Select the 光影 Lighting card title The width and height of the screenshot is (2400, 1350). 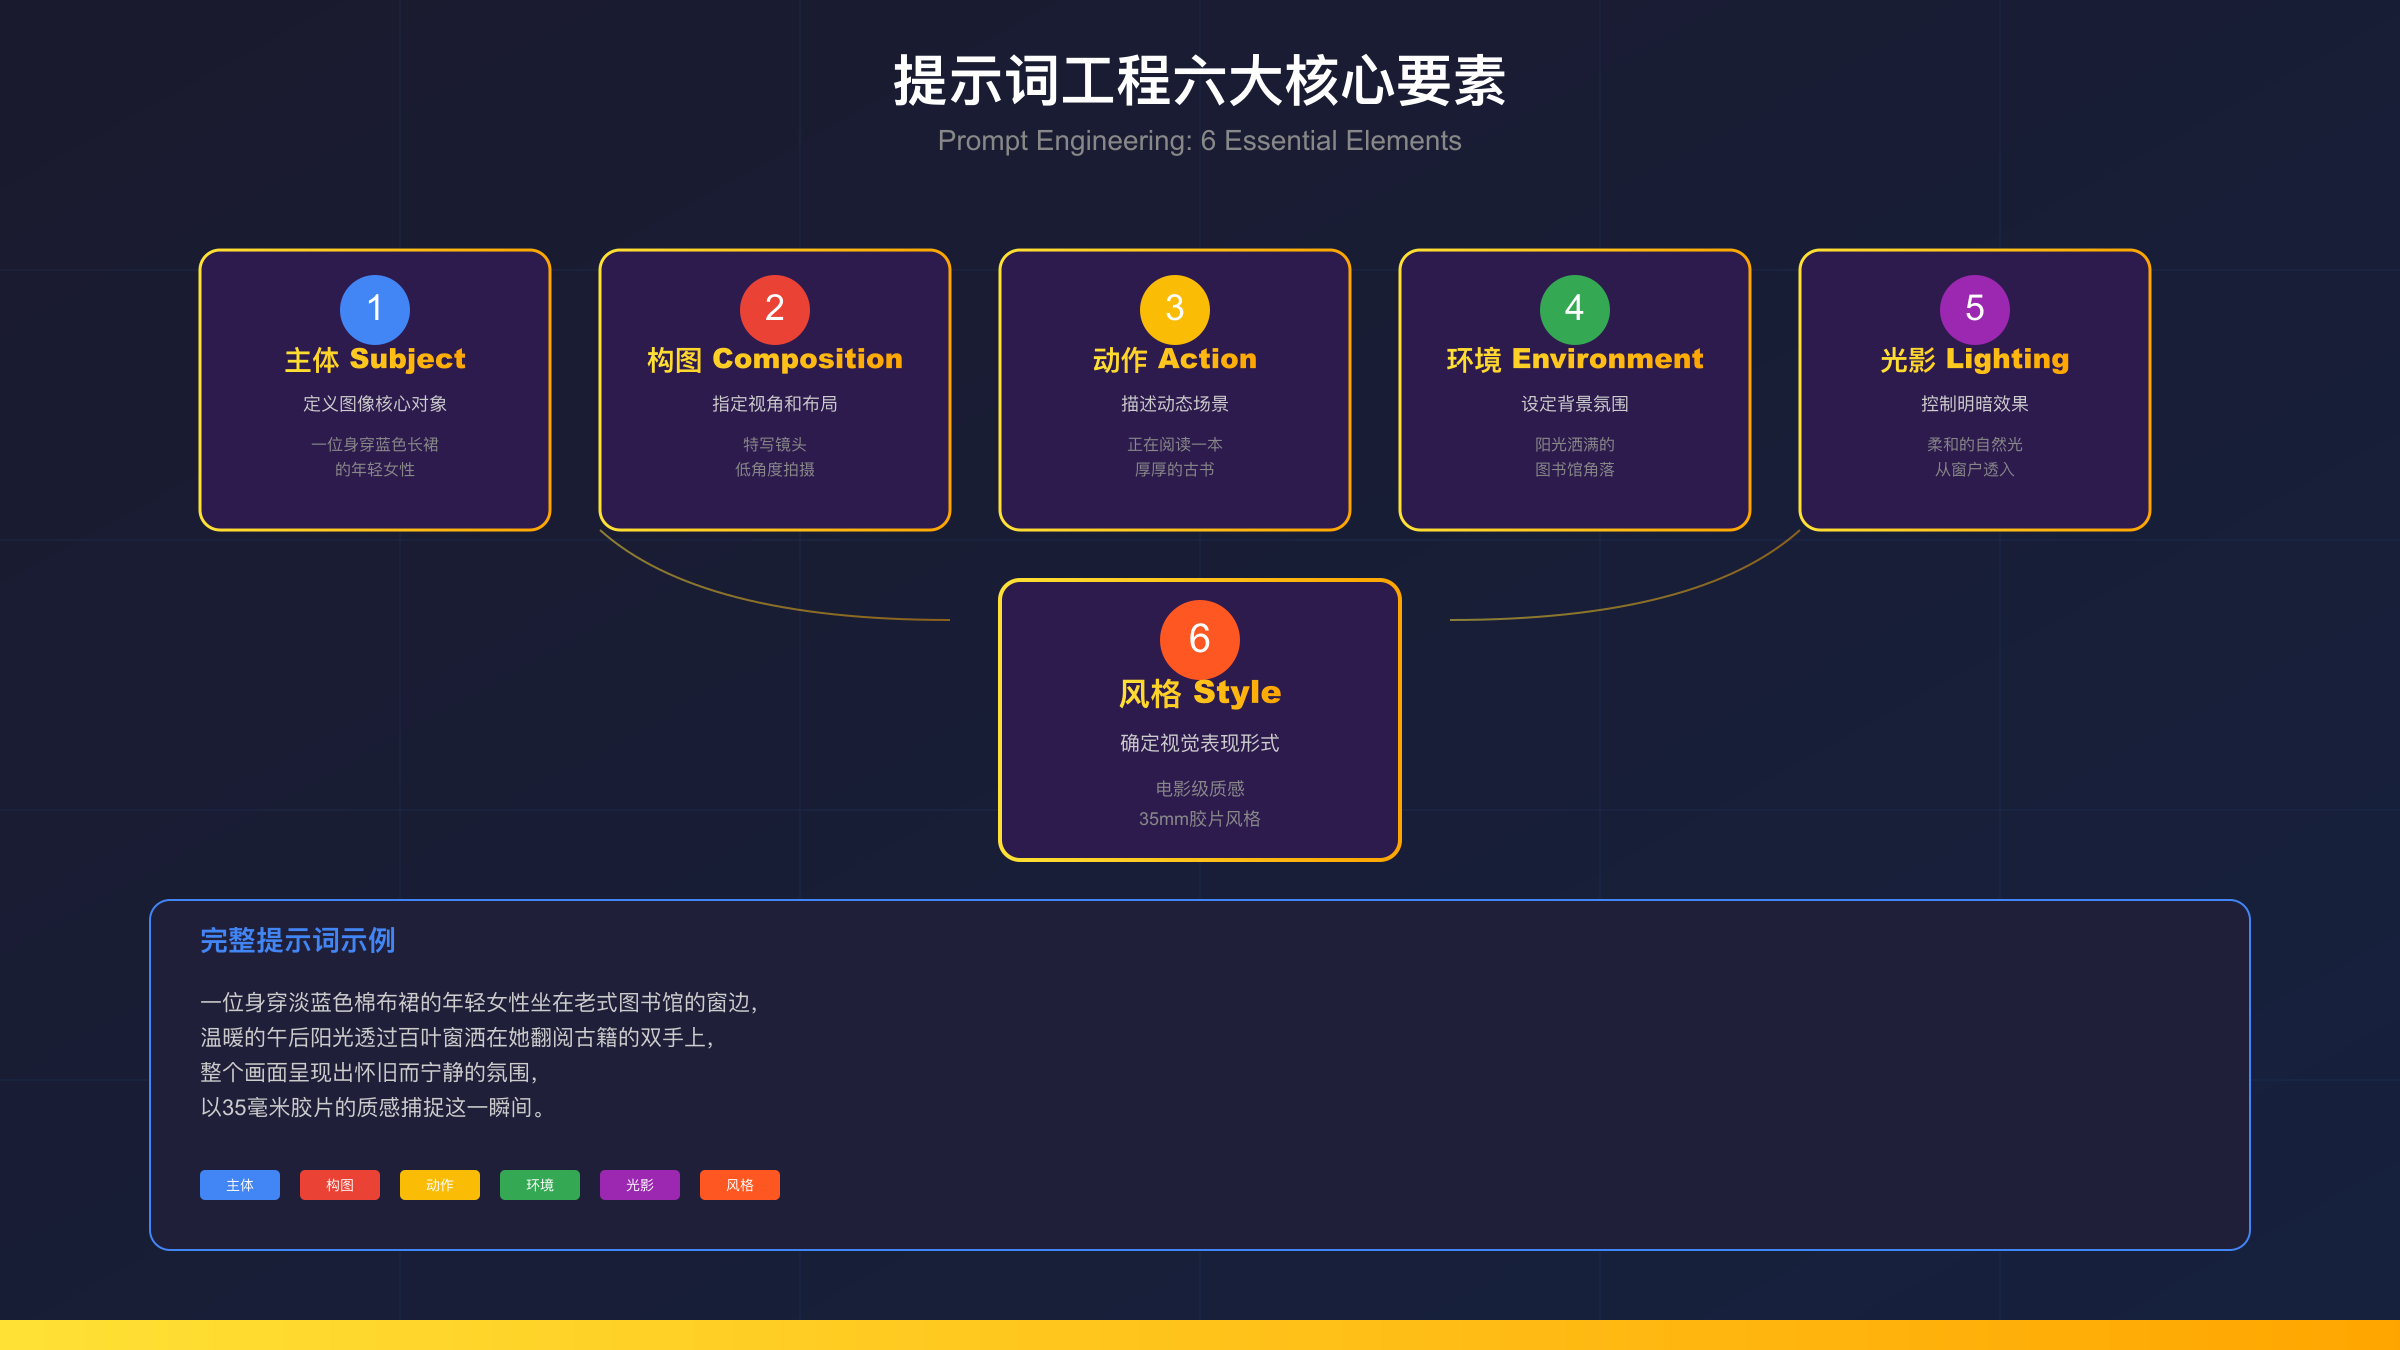(1974, 358)
